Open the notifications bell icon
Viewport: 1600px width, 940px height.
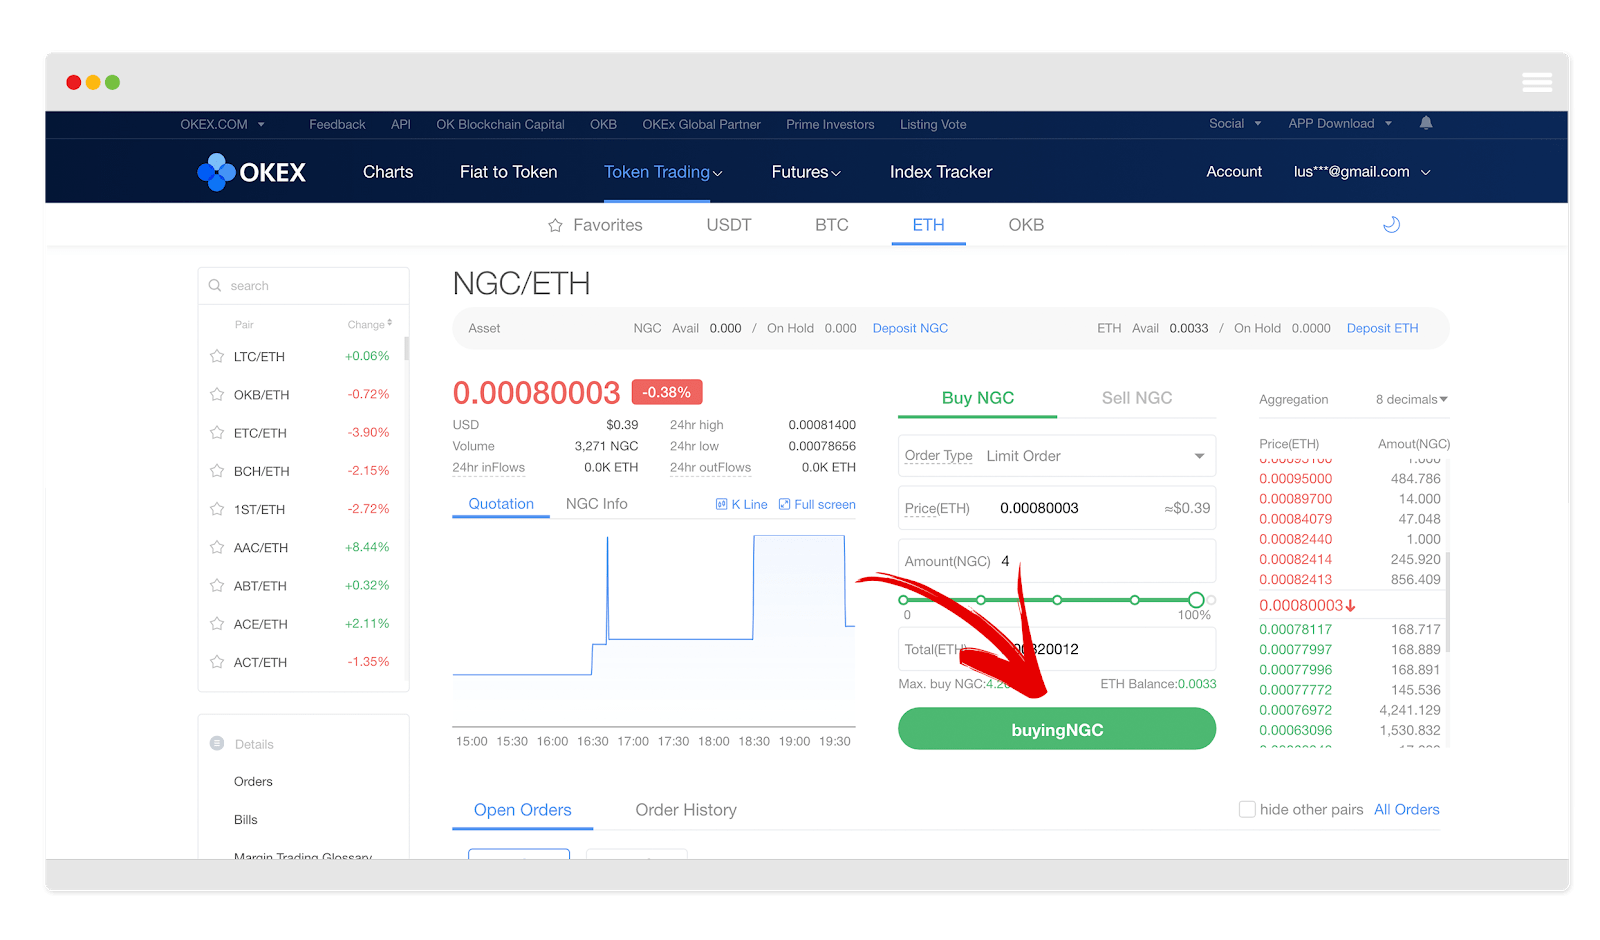(1426, 123)
